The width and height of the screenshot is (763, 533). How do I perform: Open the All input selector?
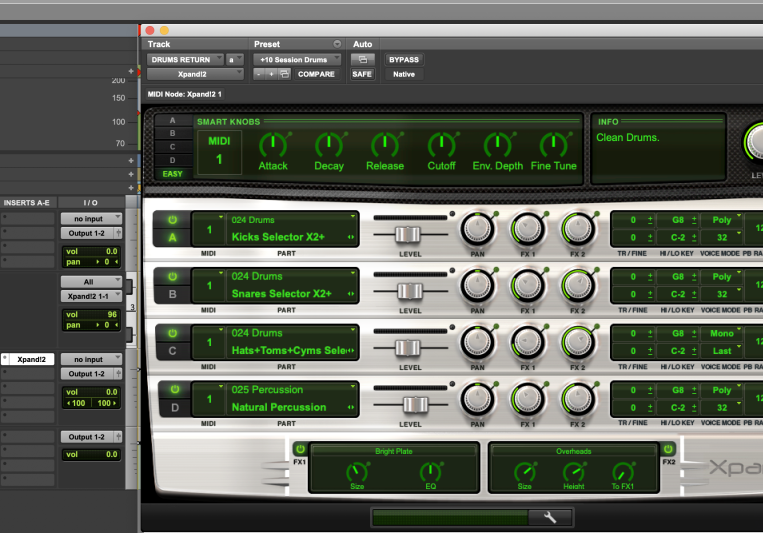[91, 282]
